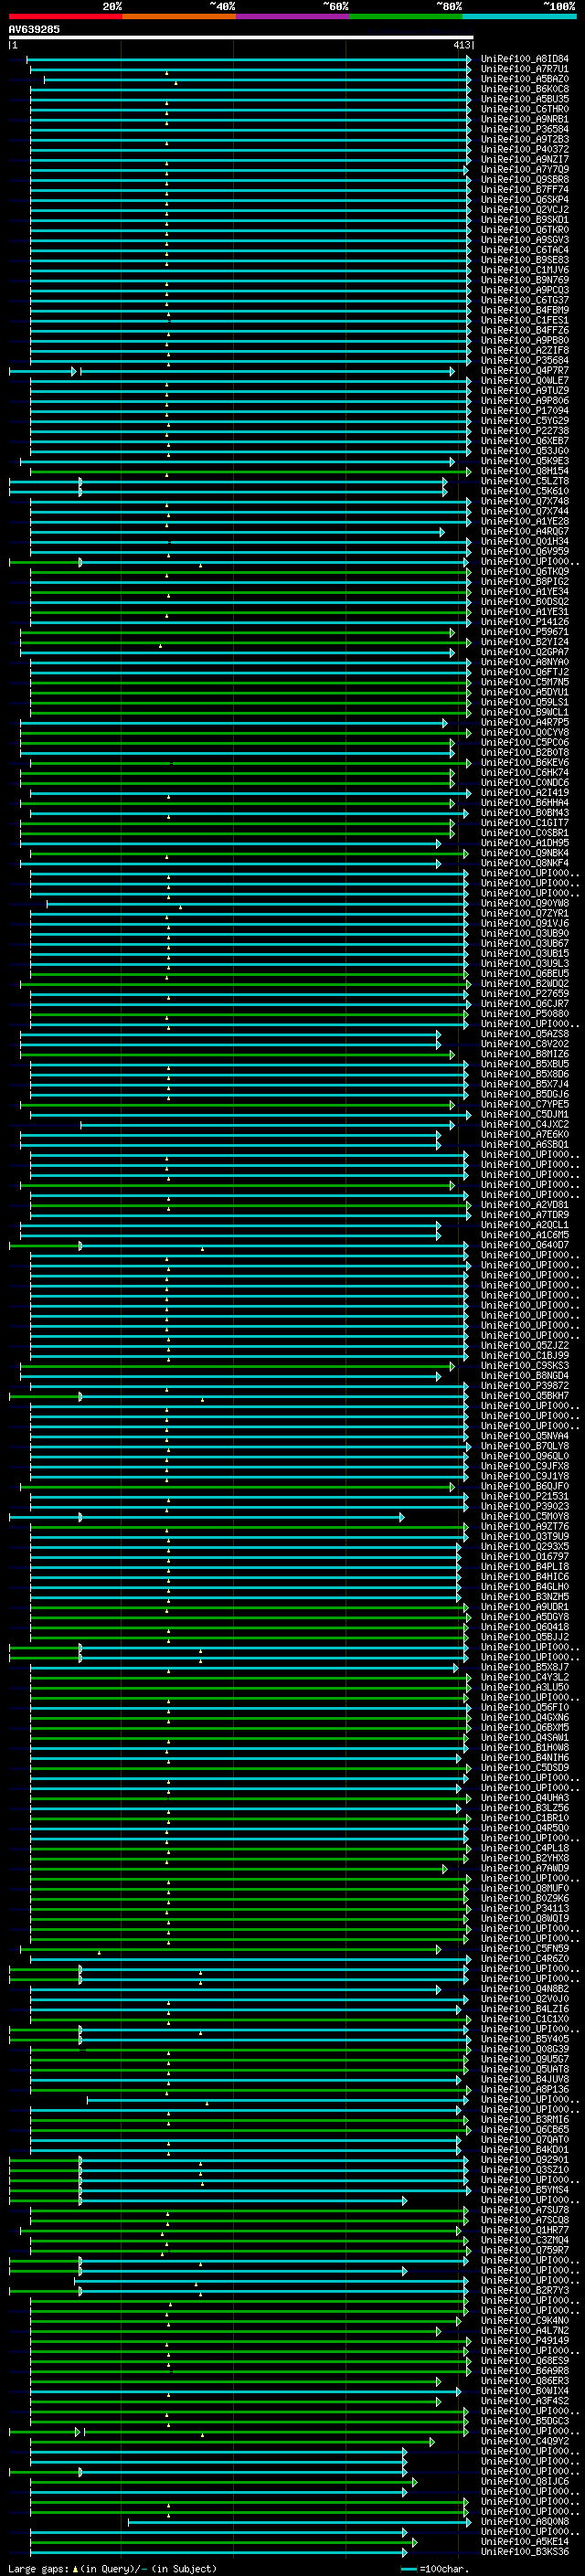Click the white AV639285 query length bar
The image size is (585, 2576).
click(241, 37)
